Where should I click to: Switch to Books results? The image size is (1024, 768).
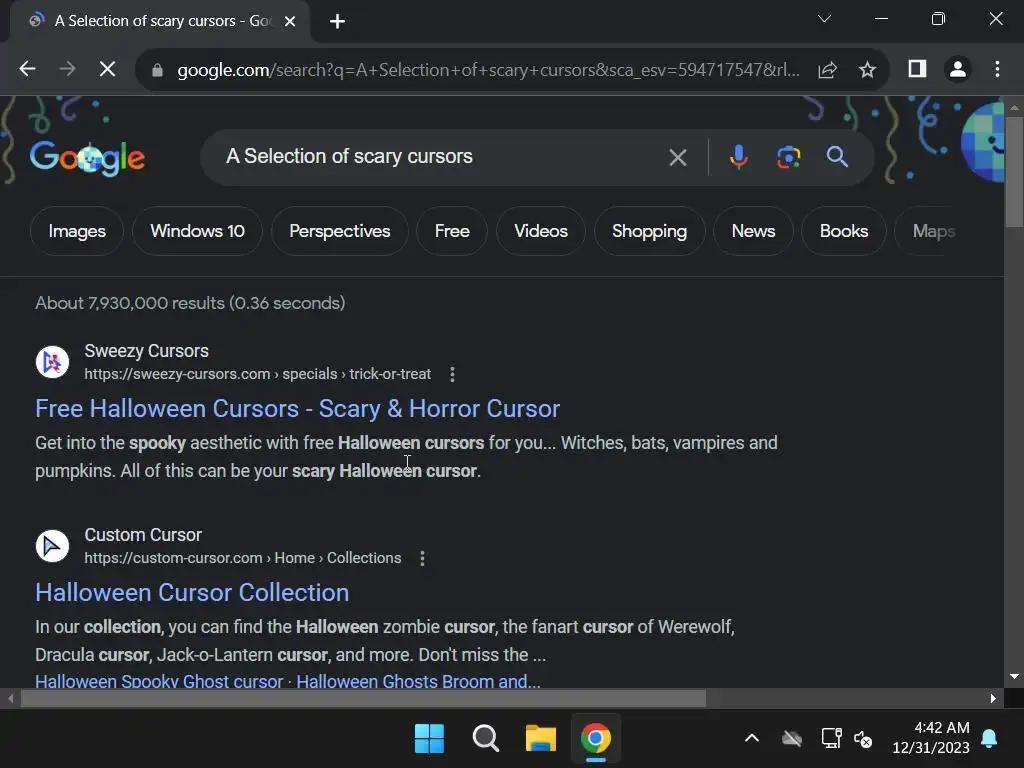click(844, 231)
